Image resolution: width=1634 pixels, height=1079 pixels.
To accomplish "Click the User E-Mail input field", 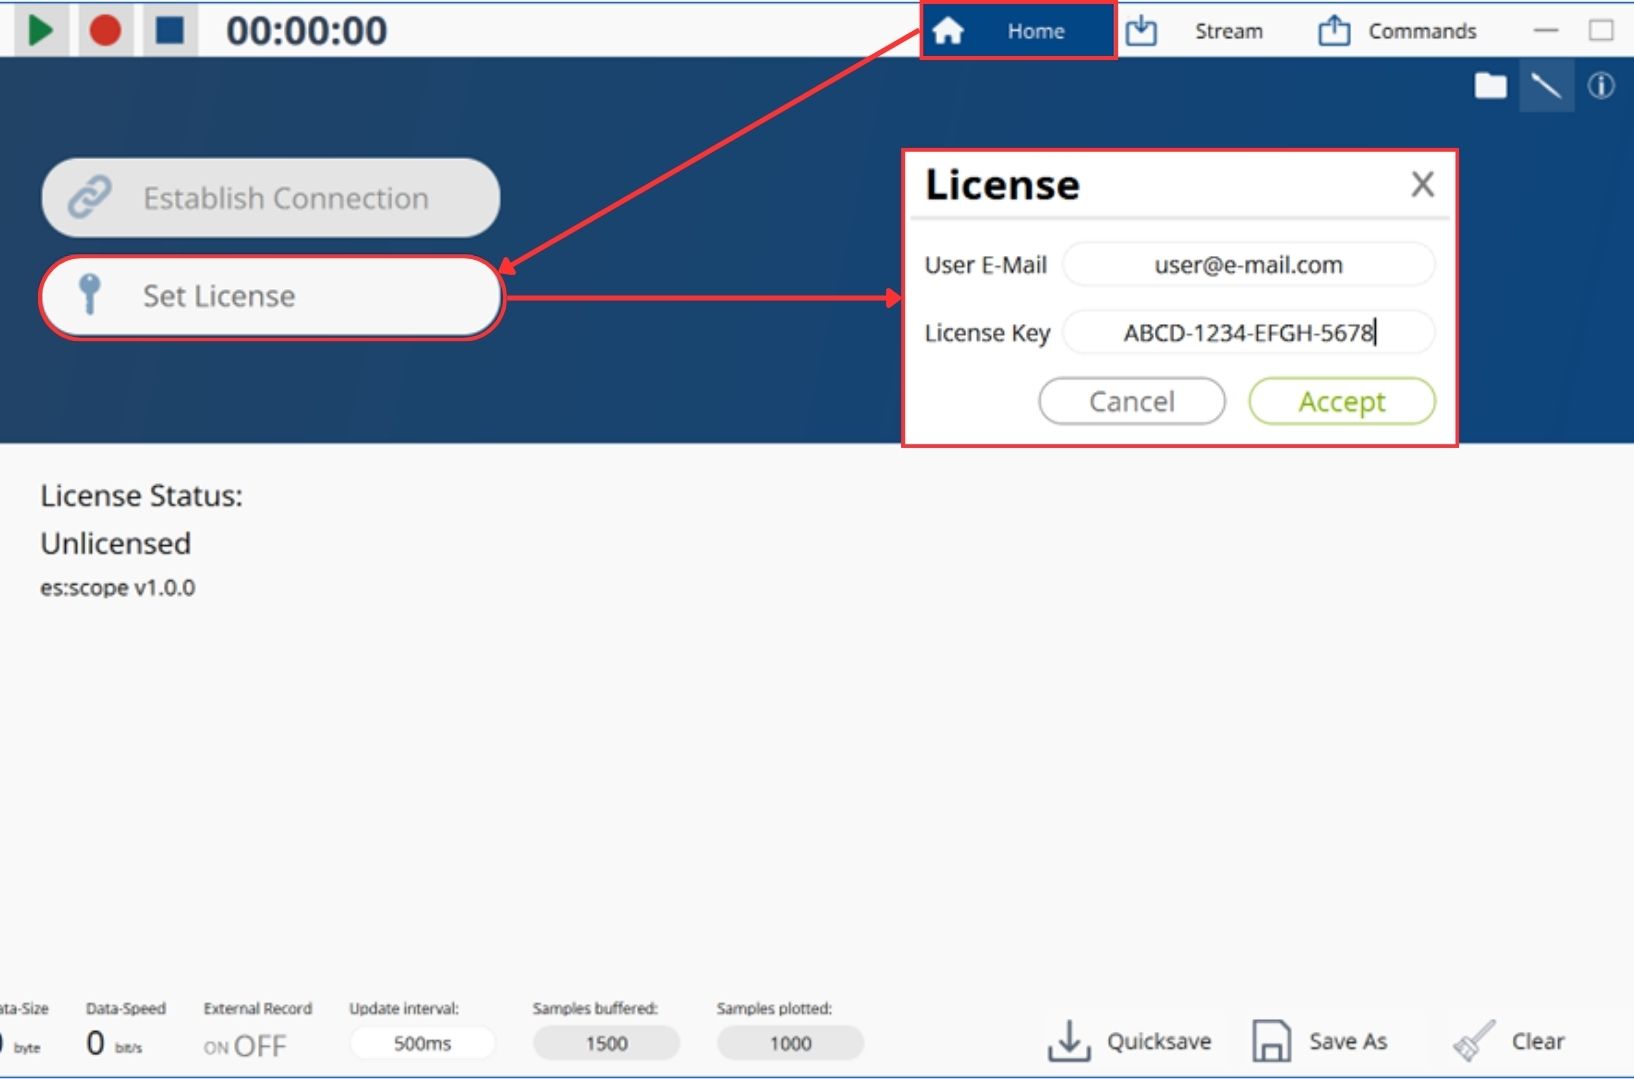I will [1247, 265].
